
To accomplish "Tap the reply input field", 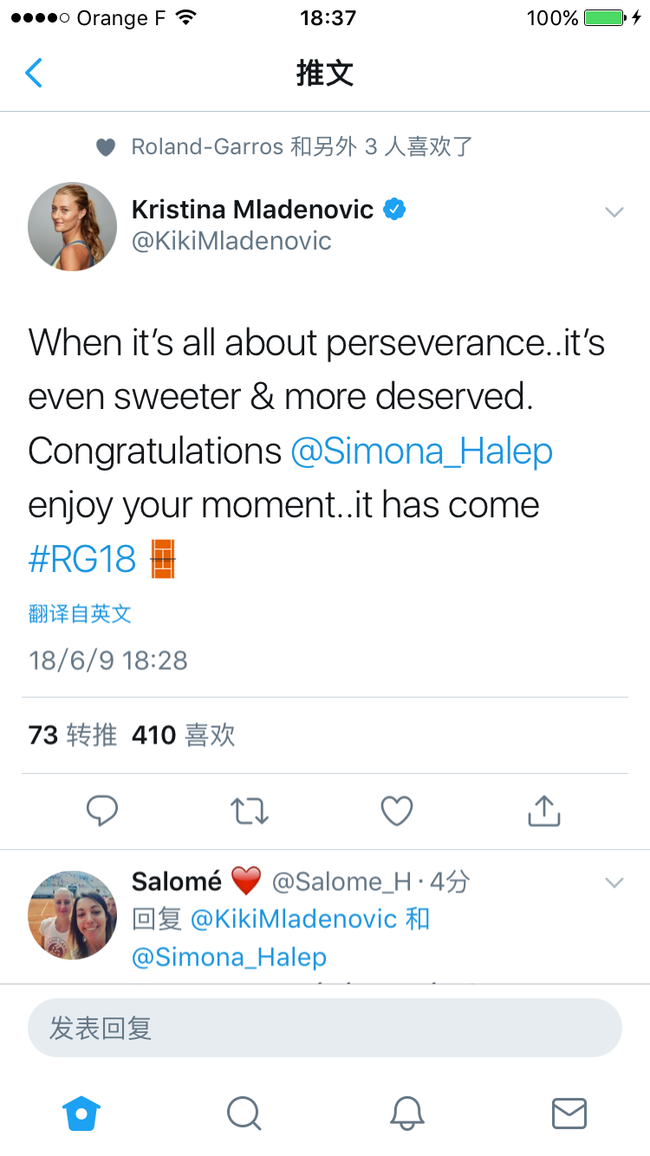I will (325, 1028).
